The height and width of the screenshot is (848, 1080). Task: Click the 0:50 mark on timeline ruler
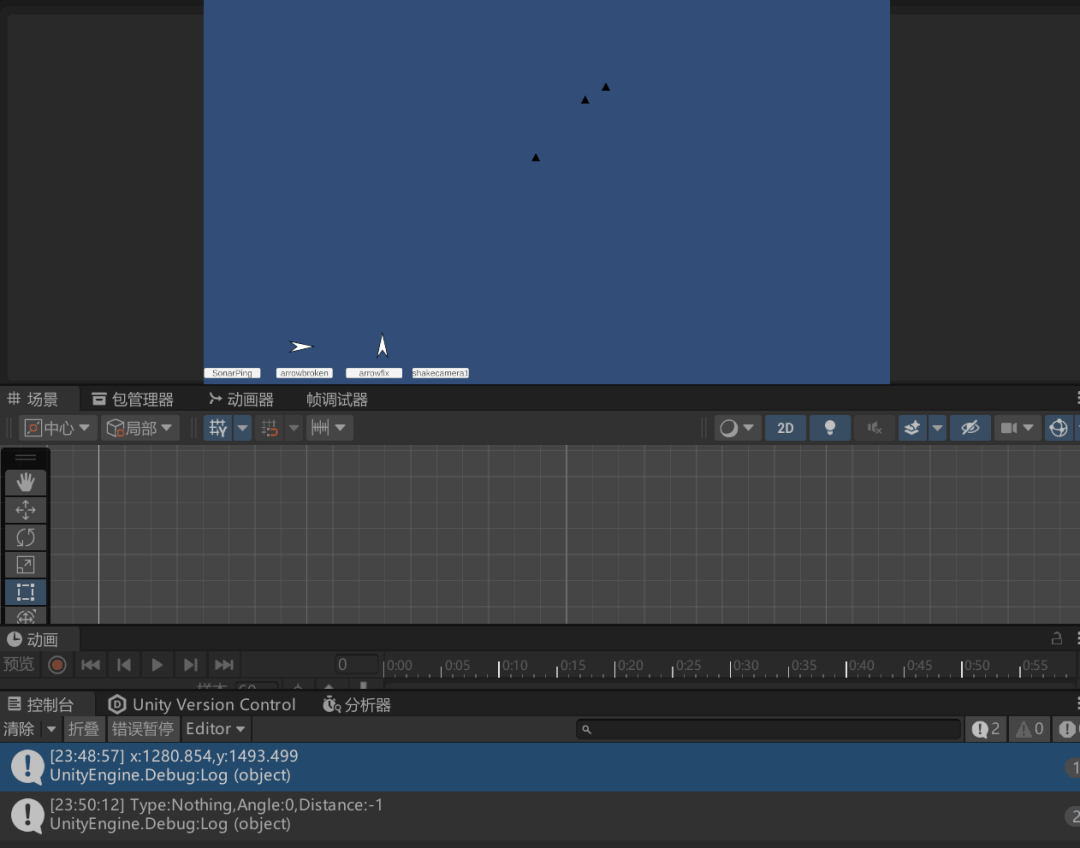tap(977, 665)
